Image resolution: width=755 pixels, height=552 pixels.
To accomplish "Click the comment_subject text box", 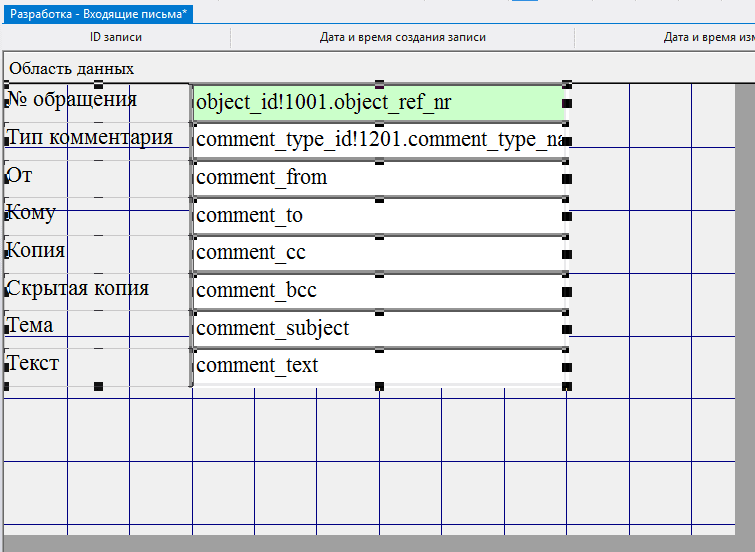I will pos(378,328).
